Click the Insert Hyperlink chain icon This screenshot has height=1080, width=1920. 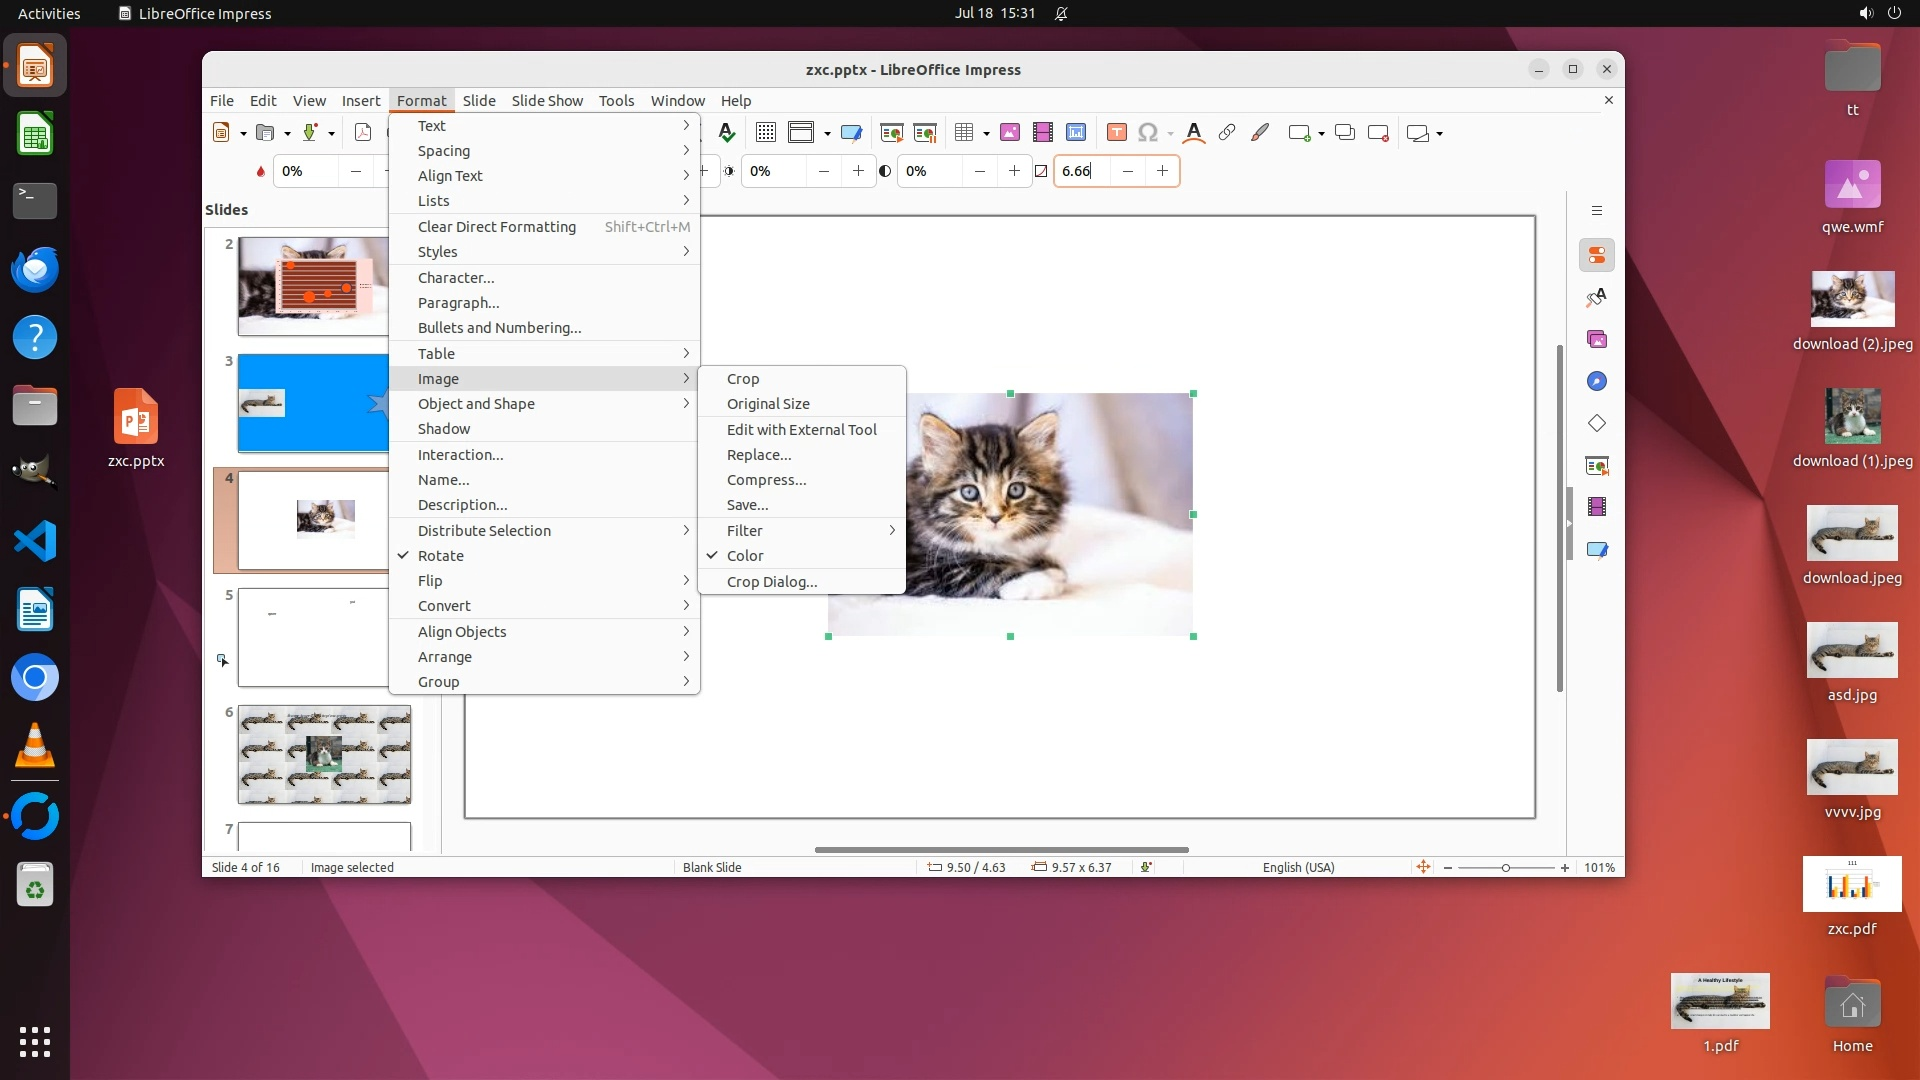(x=1227, y=133)
